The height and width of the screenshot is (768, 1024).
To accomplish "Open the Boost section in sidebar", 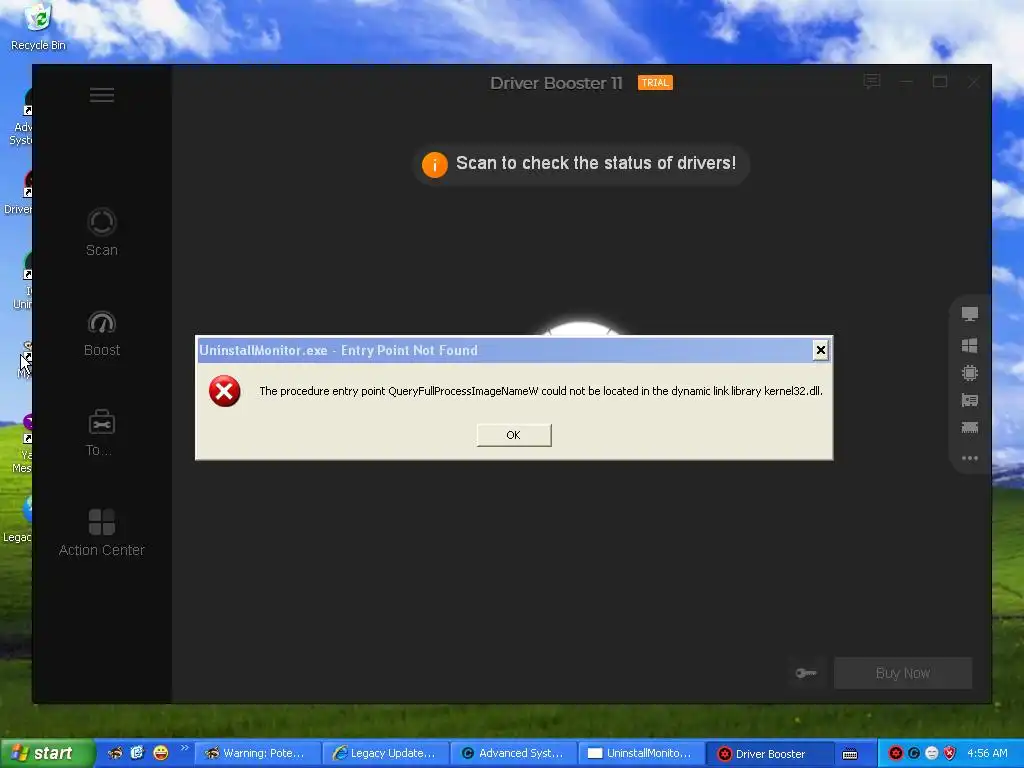I will click(x=102, y=333).
